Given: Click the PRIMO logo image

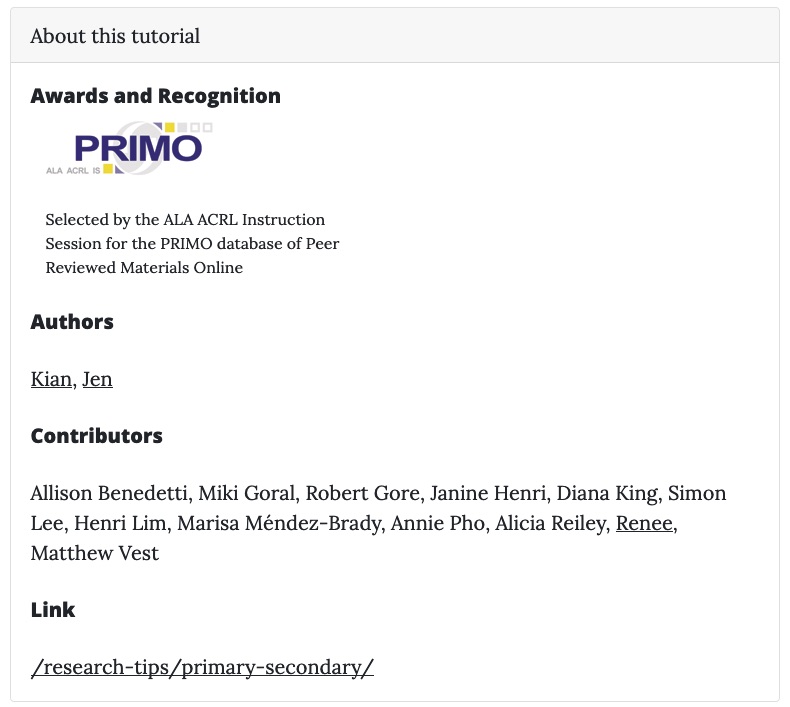Looking at the screenshot, I should tap(129, 148).
